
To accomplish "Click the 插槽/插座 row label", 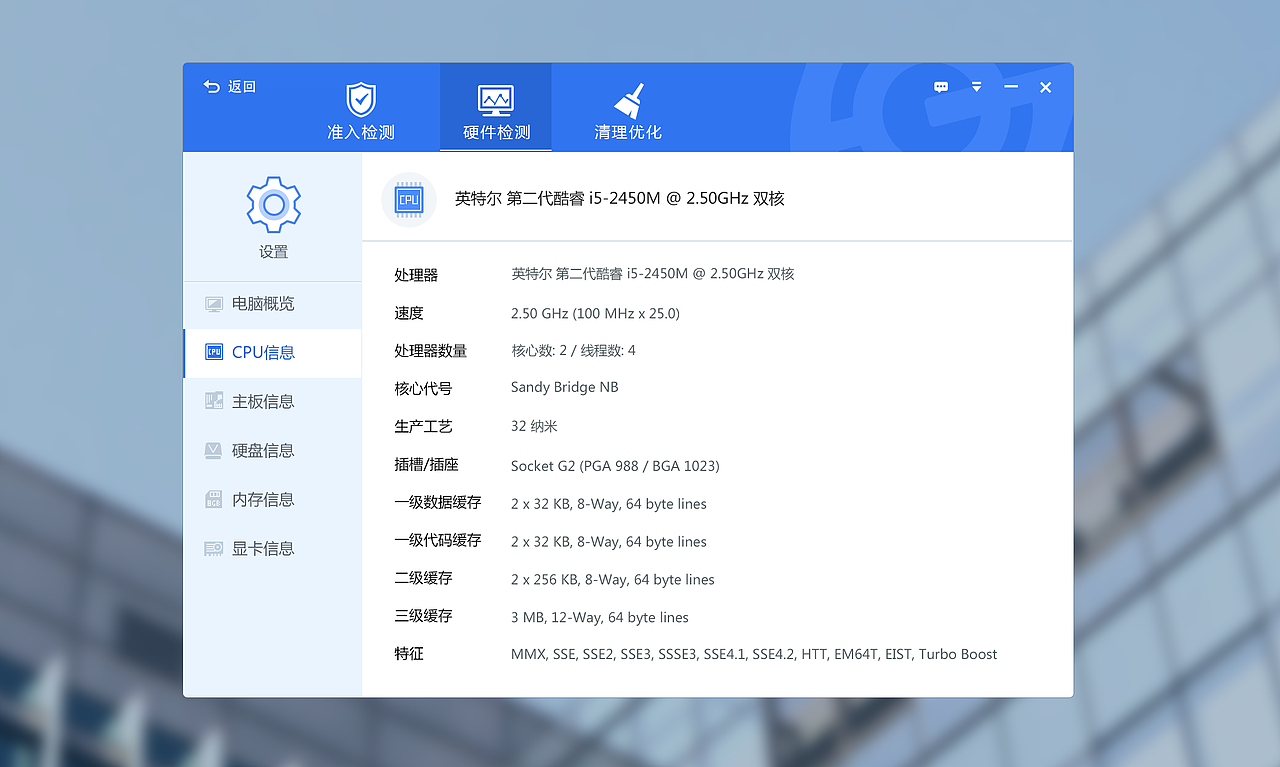I will [426, 465].
